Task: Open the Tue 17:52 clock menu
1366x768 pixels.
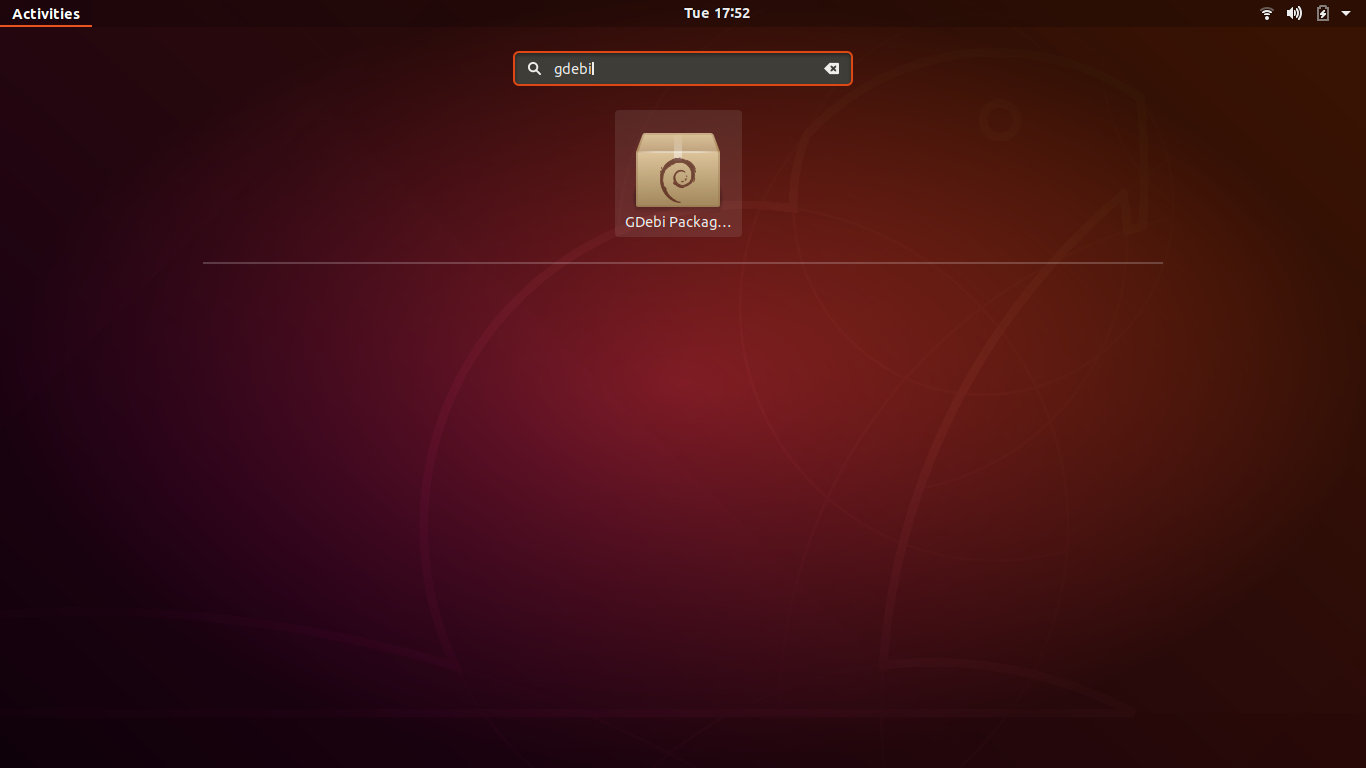Action: 717,13
